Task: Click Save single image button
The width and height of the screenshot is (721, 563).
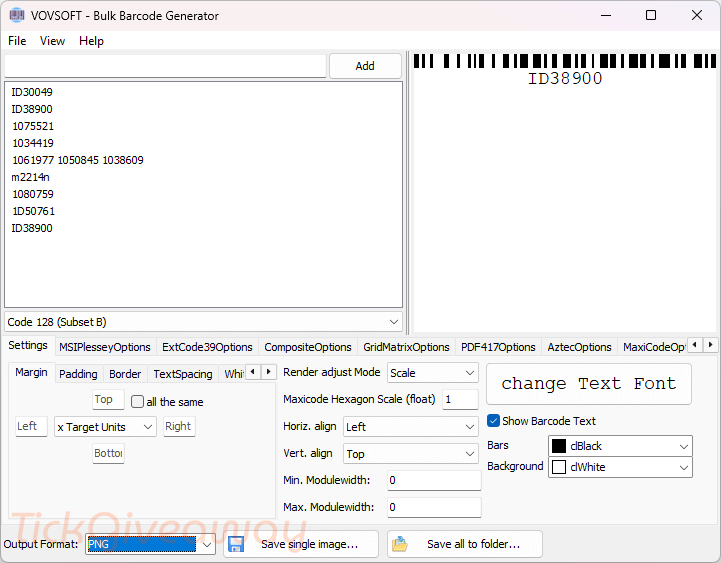Action: tap(301, 544)
